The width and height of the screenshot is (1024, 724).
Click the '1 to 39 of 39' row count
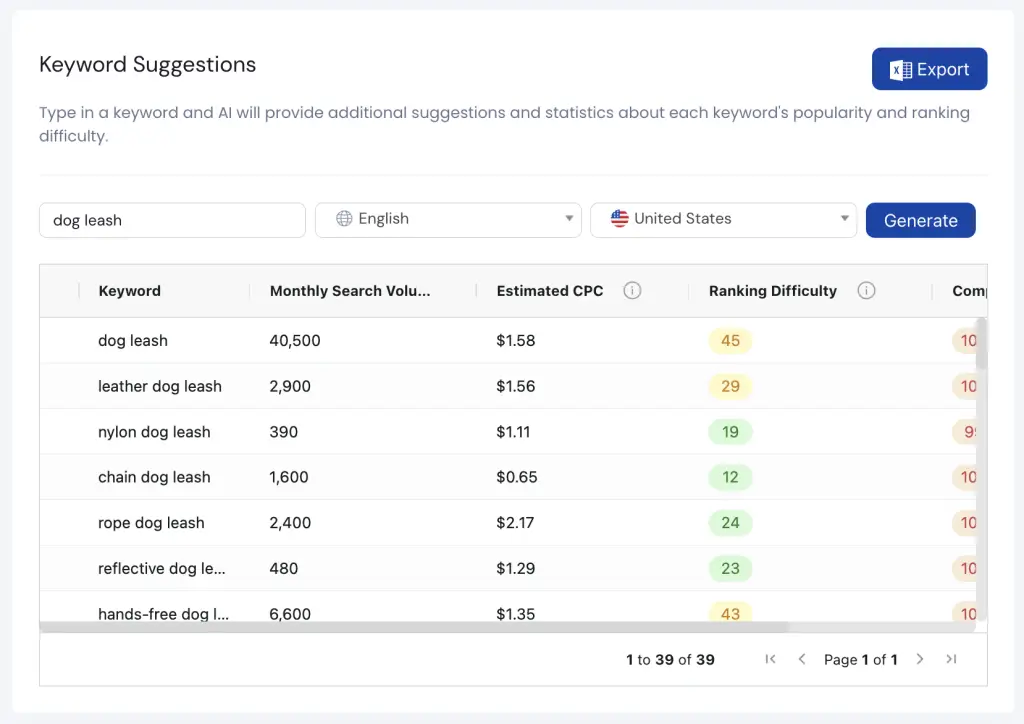point(670,660)
